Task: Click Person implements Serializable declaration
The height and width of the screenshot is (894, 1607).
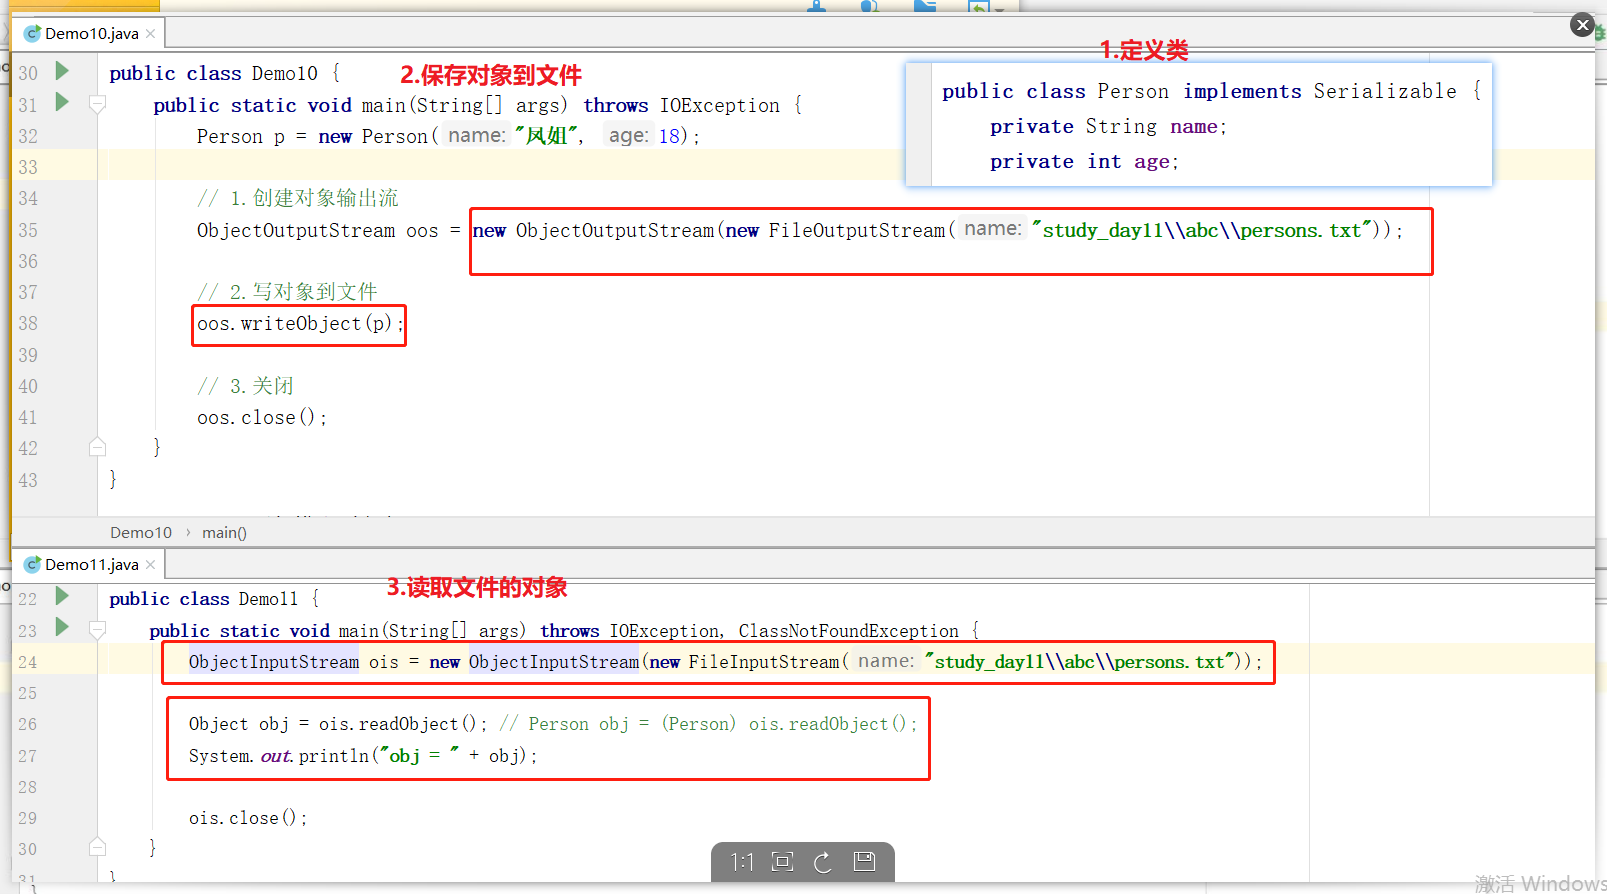Action: pos(1211,92)
